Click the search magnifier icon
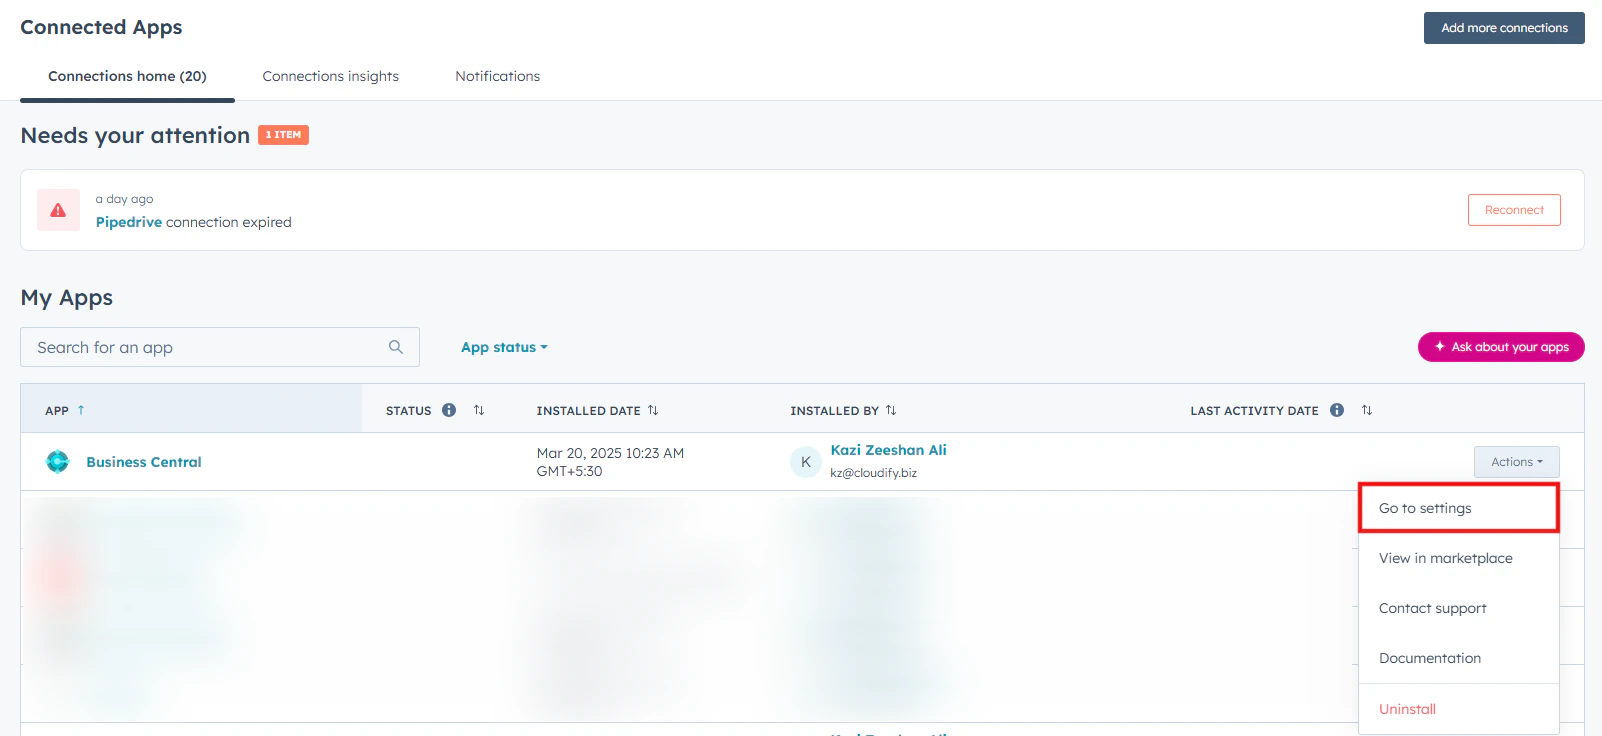 pos(396,347)
